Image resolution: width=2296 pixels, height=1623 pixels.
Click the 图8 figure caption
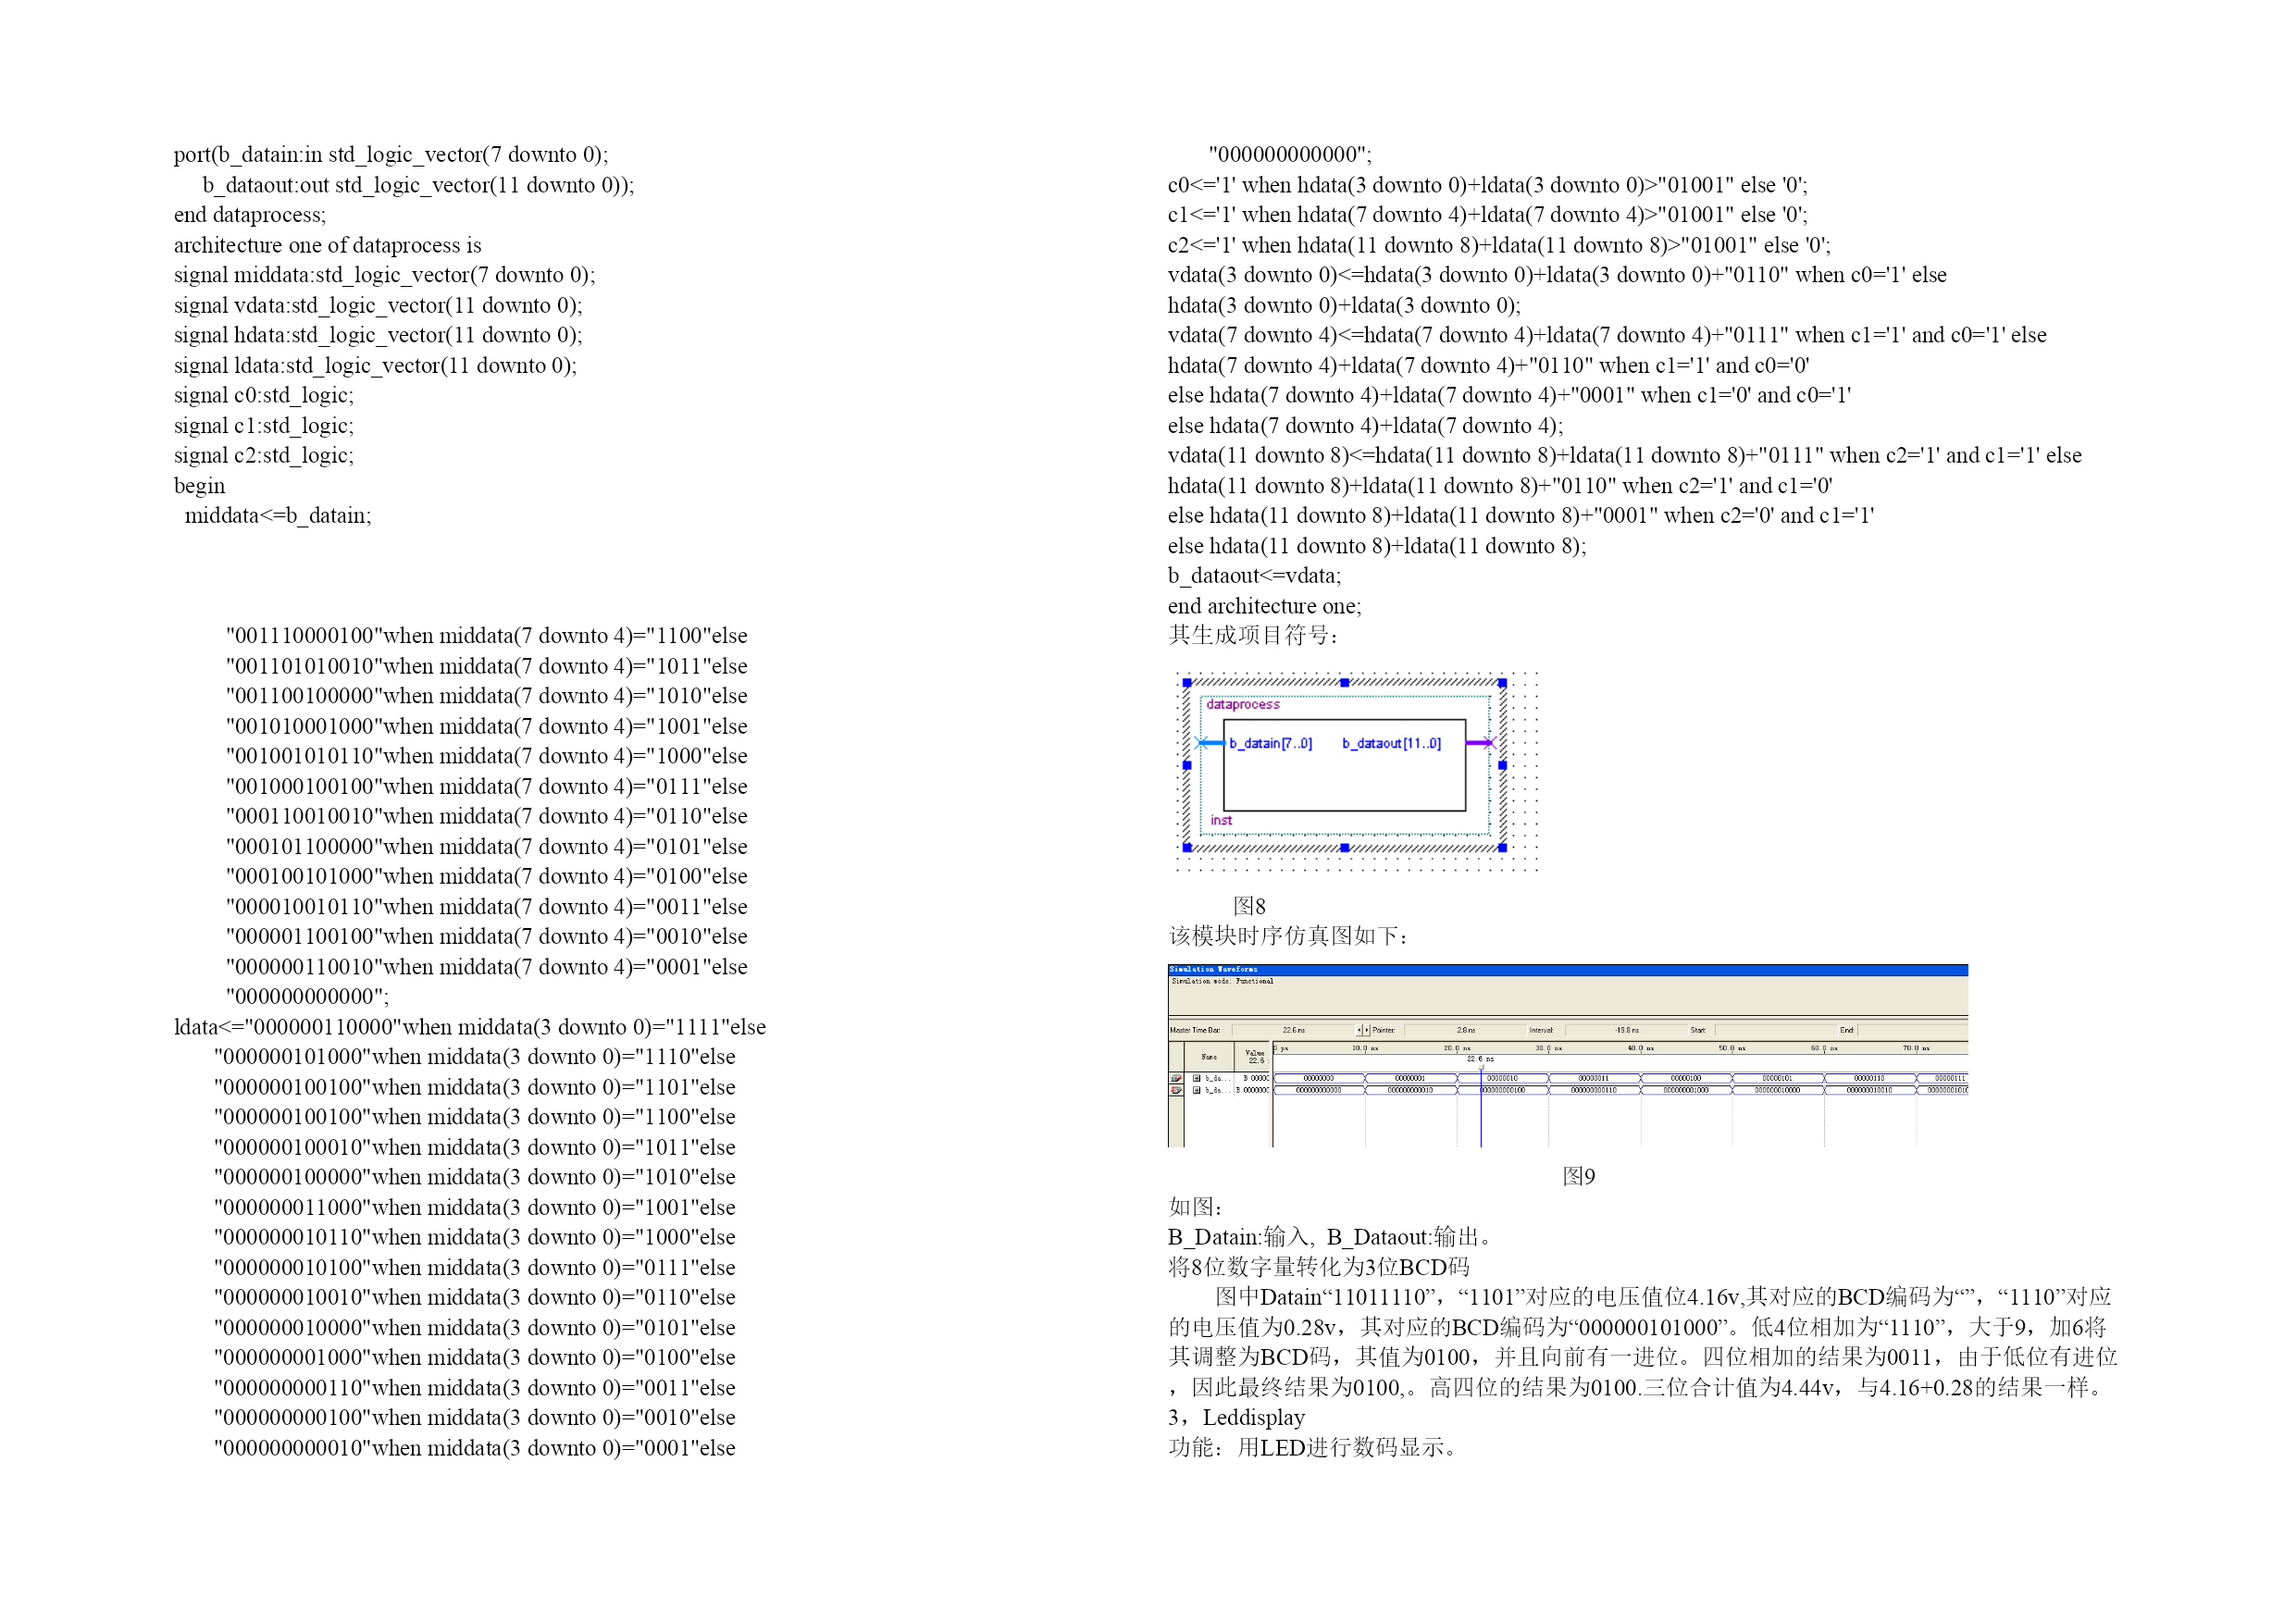click(x=1250, y=907)
